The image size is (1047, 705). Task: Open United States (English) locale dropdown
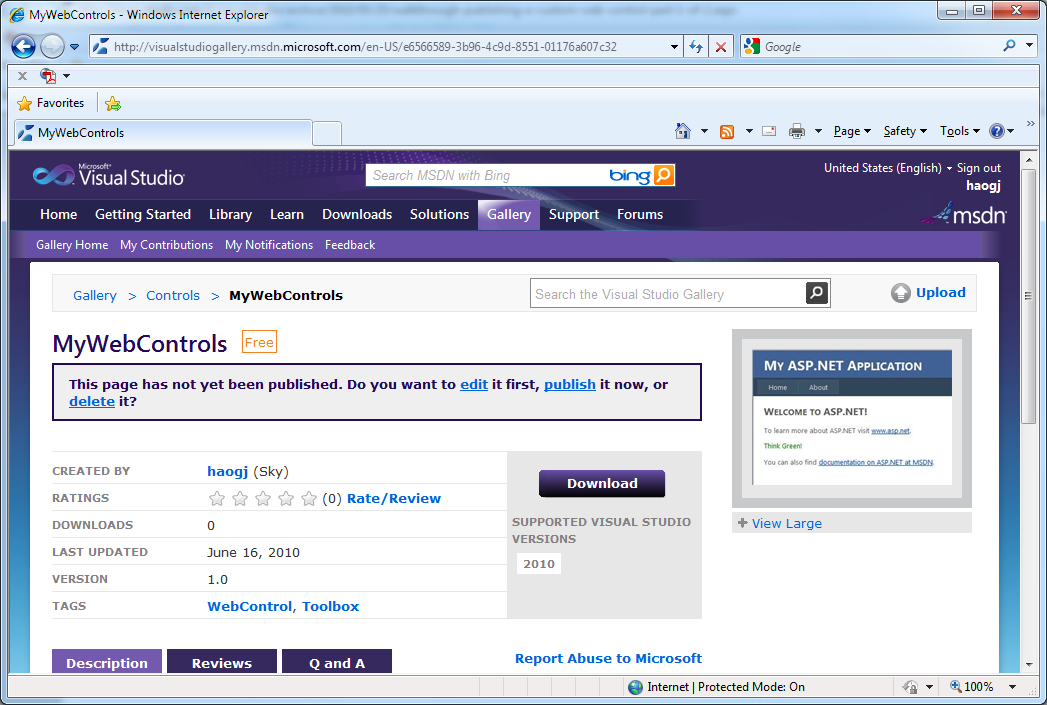point(887,168)
